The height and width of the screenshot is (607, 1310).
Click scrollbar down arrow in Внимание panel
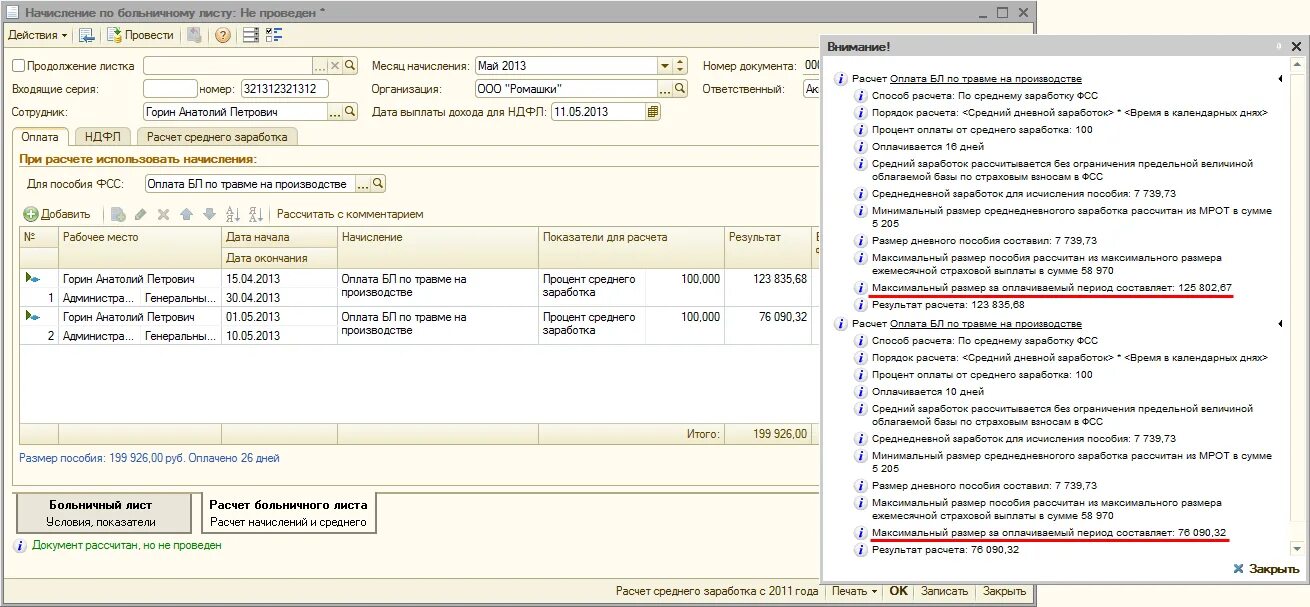click(x=1298, y=548)
